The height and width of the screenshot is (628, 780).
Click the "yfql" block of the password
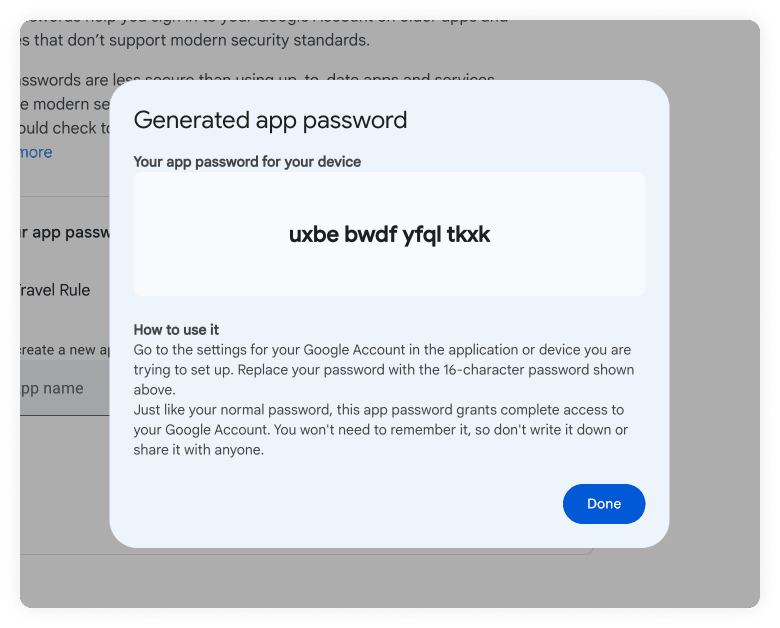(x=421, y=235)
